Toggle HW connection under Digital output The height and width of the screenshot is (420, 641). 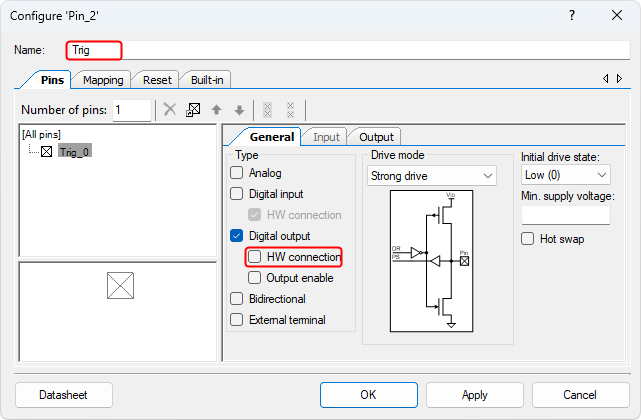[255, 257]
